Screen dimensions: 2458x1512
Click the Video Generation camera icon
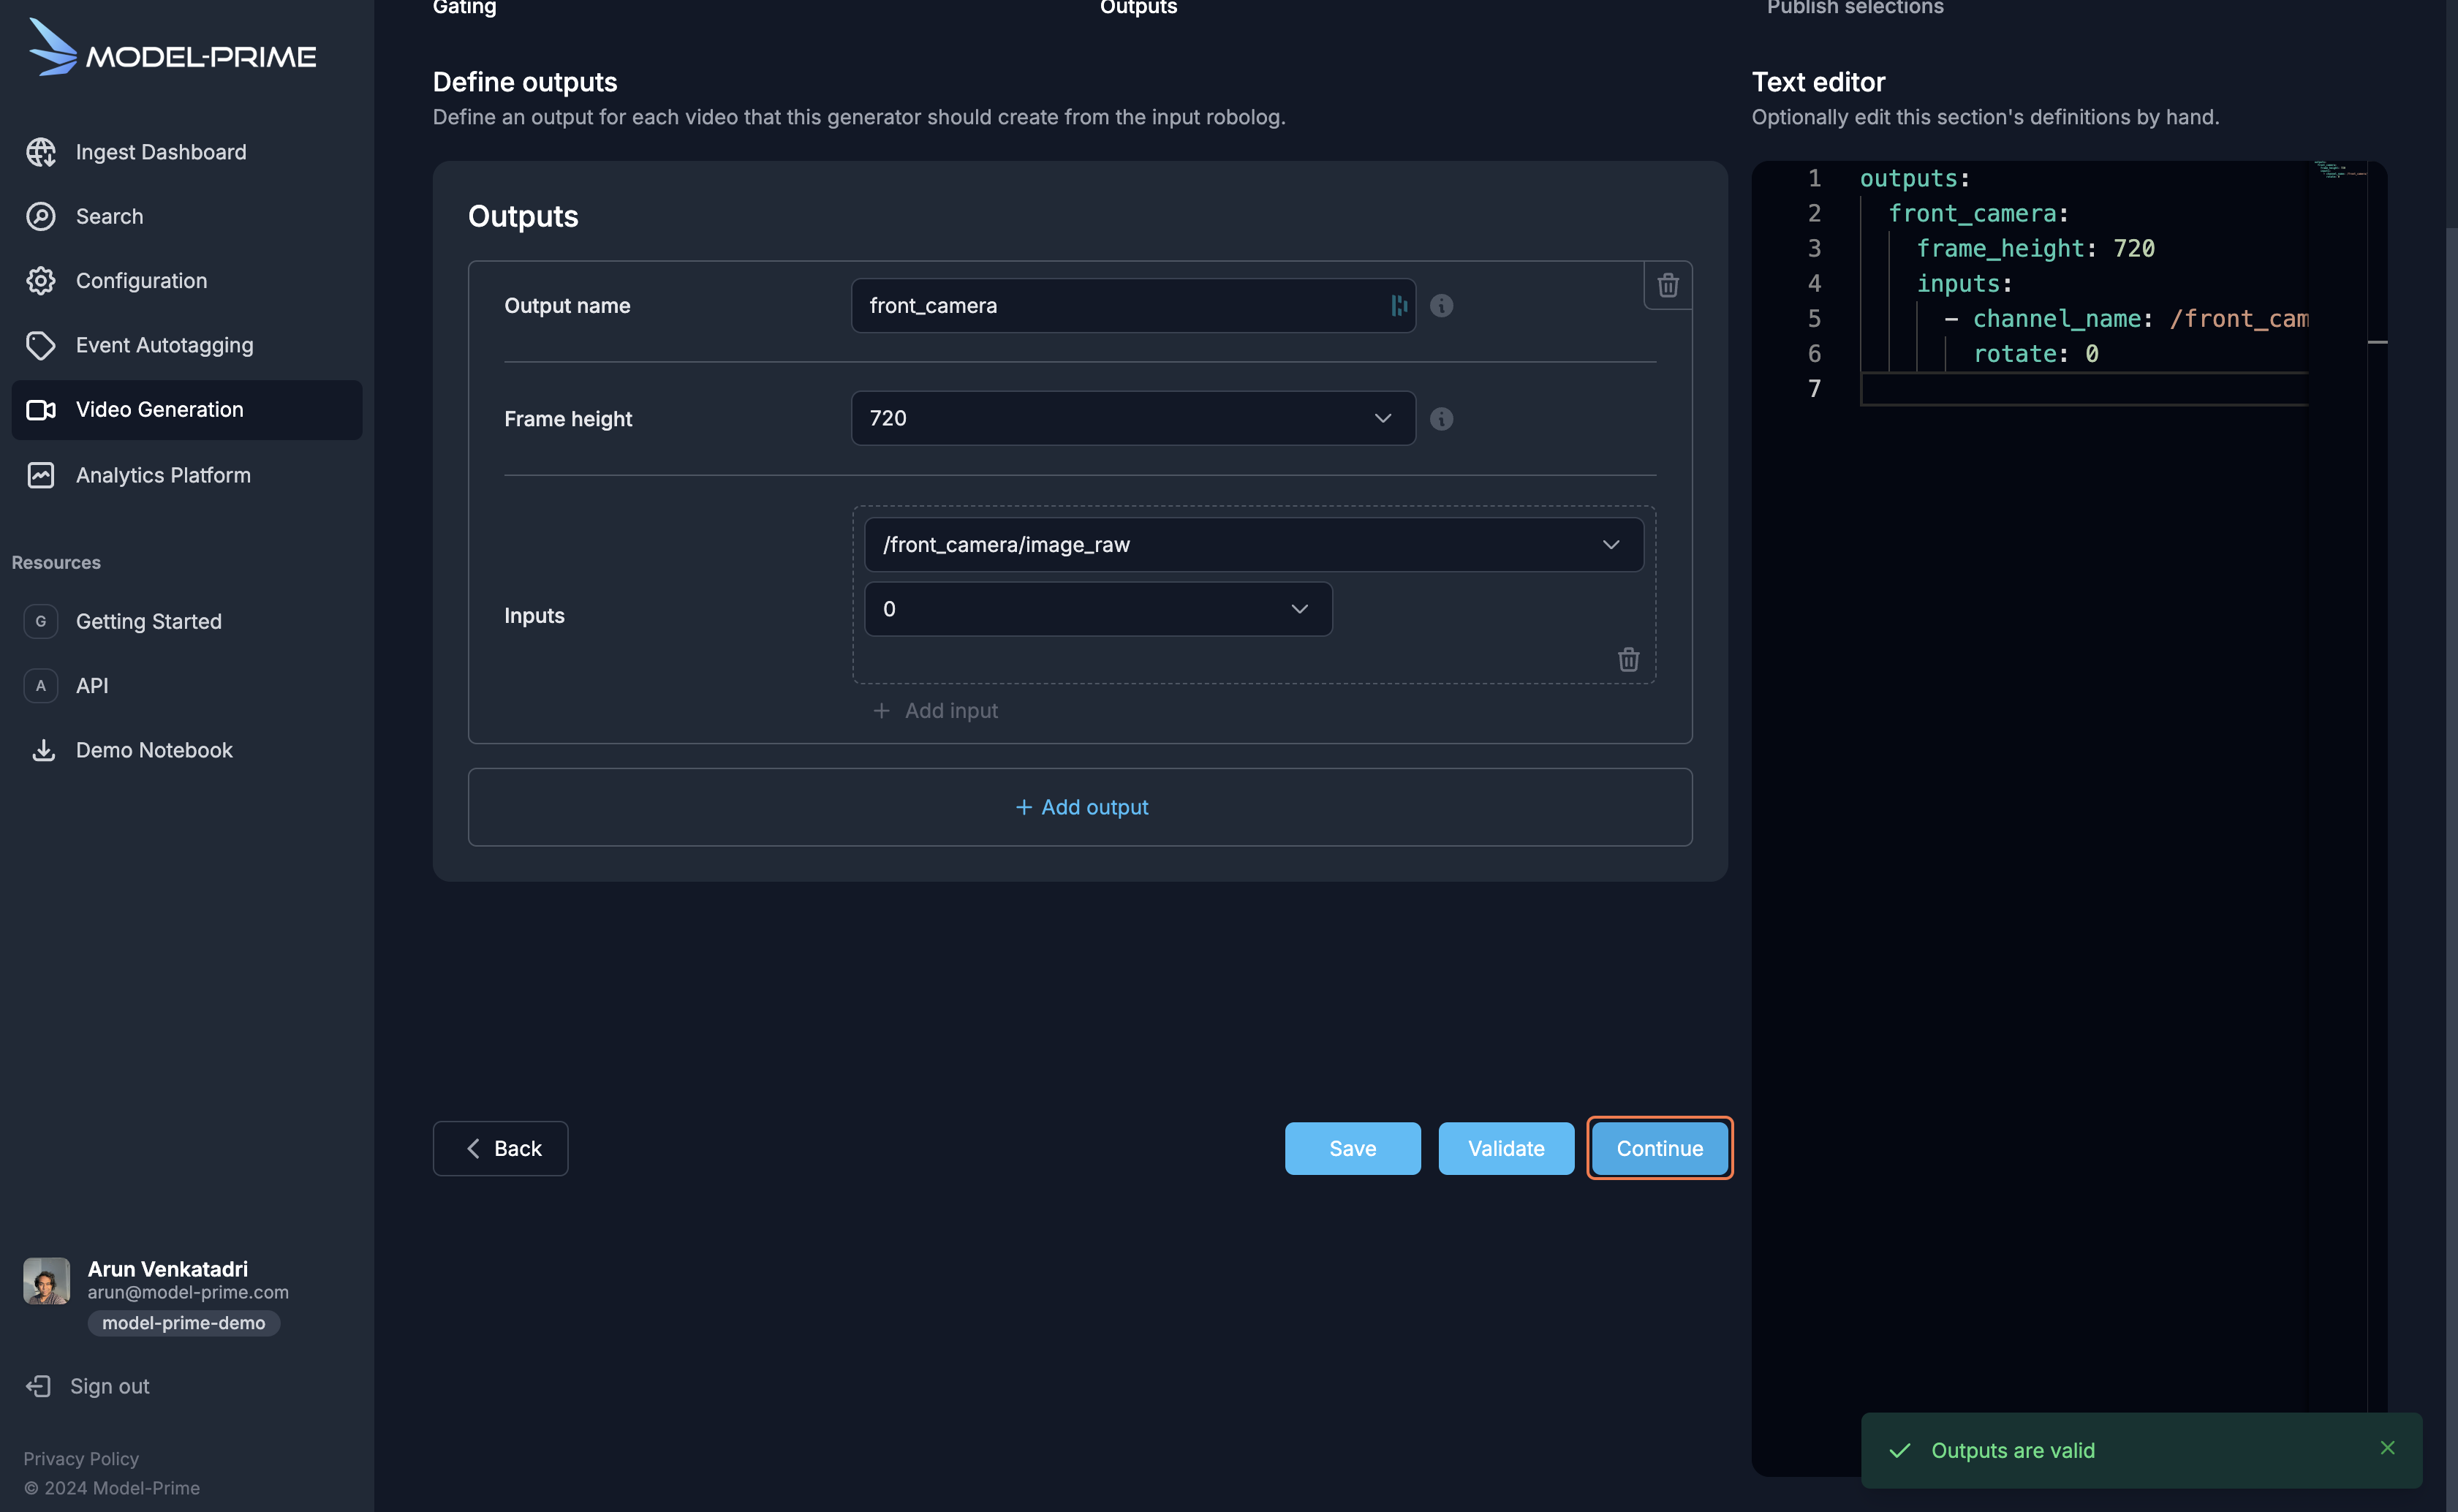41,410
